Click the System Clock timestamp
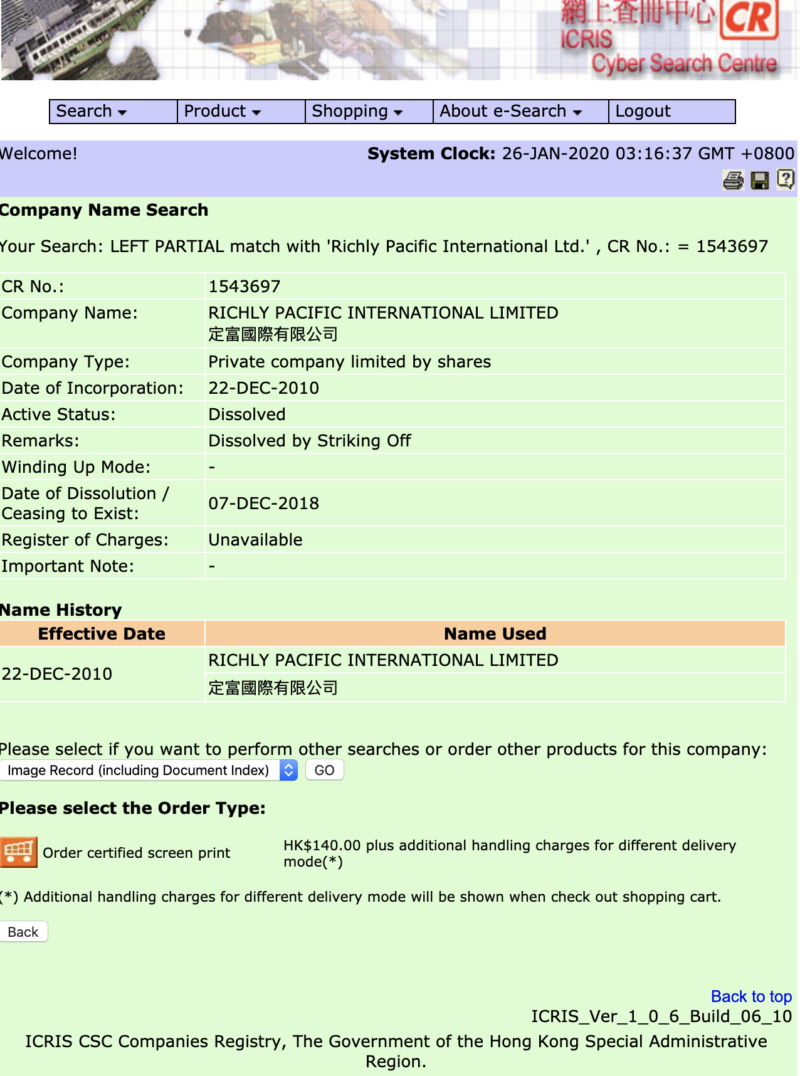Screen dimensions: 800x1076 [x=648, y=153]
